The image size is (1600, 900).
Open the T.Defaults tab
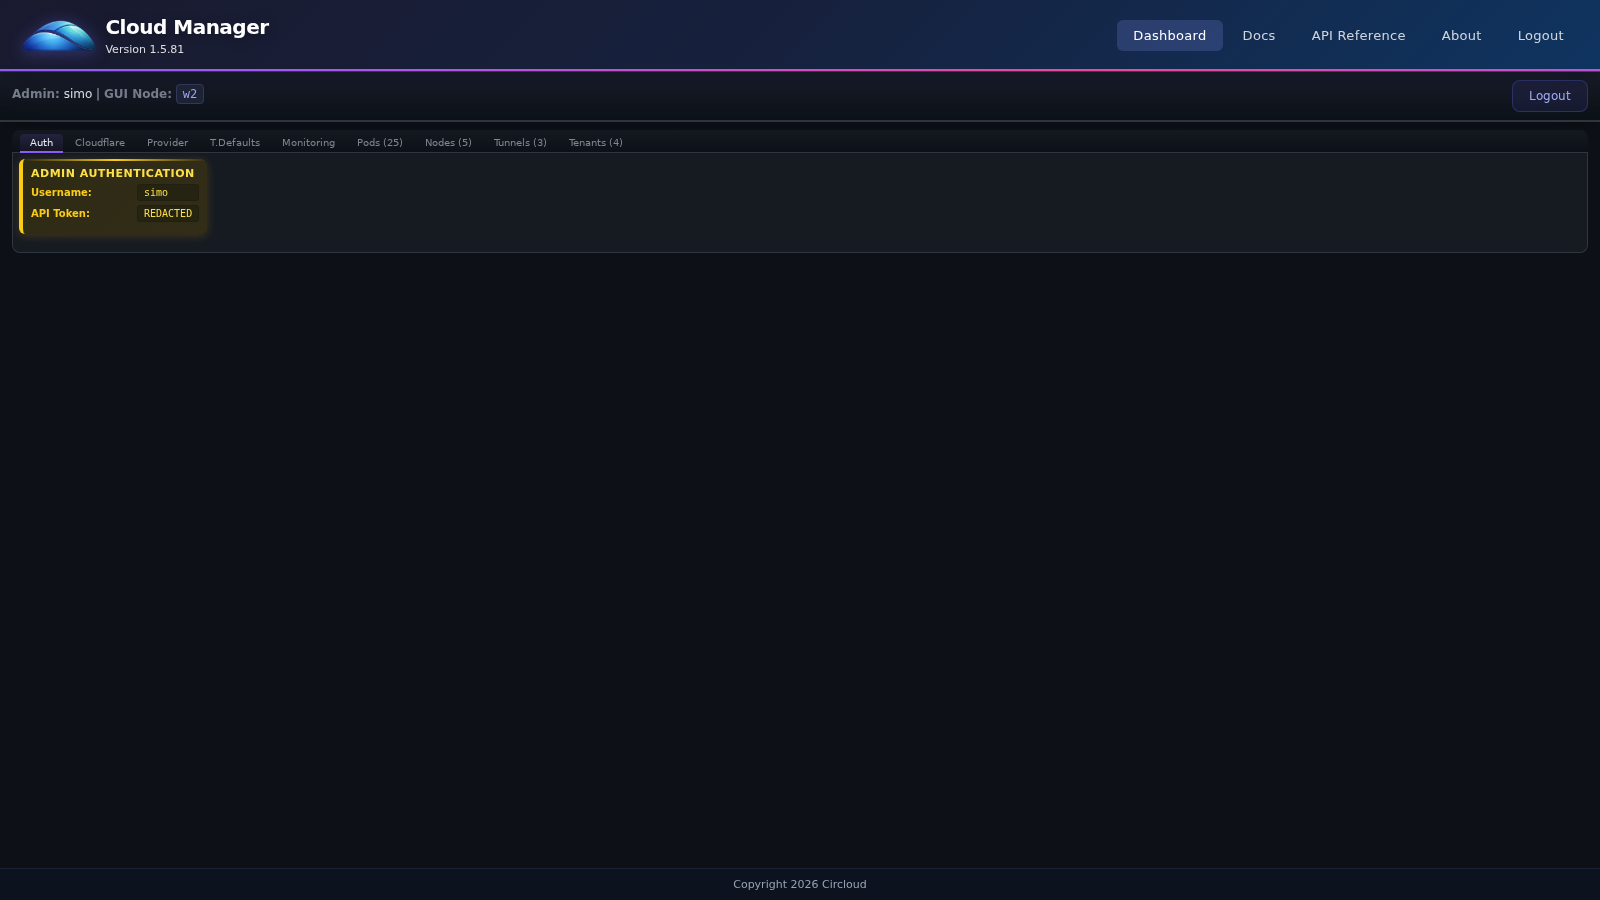[x=235, y=142]
